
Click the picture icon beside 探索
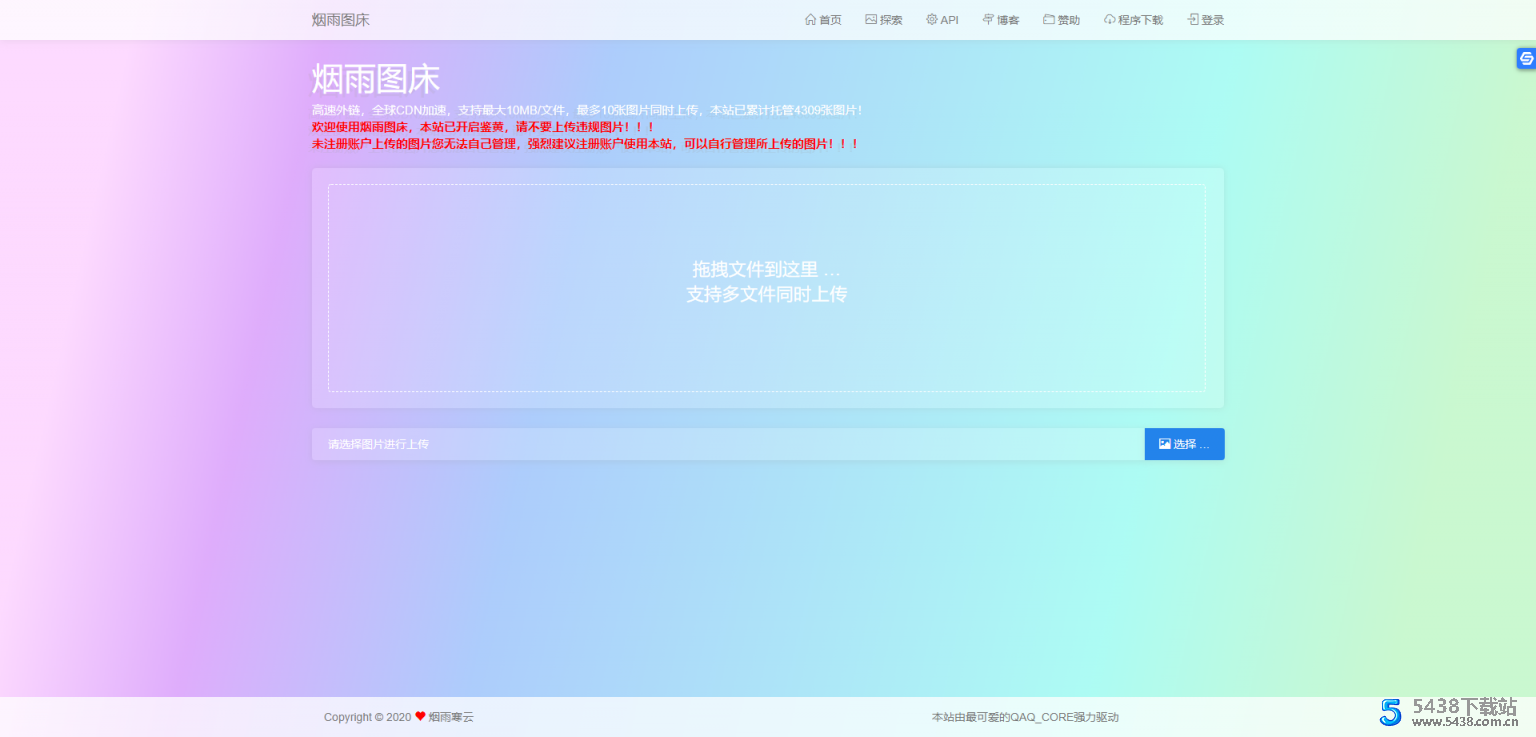[871, 20]
